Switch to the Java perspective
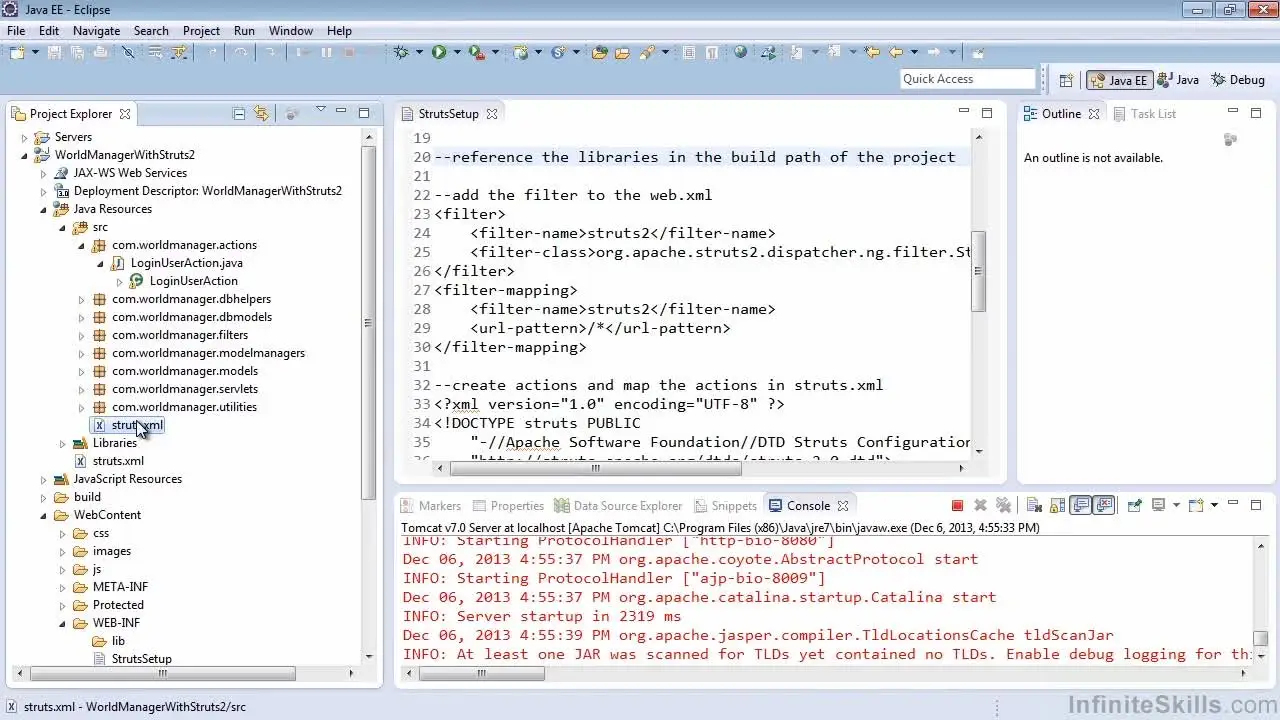Image resolution: width=1280 pixels, height=720 pixels. pos(1179,80)
